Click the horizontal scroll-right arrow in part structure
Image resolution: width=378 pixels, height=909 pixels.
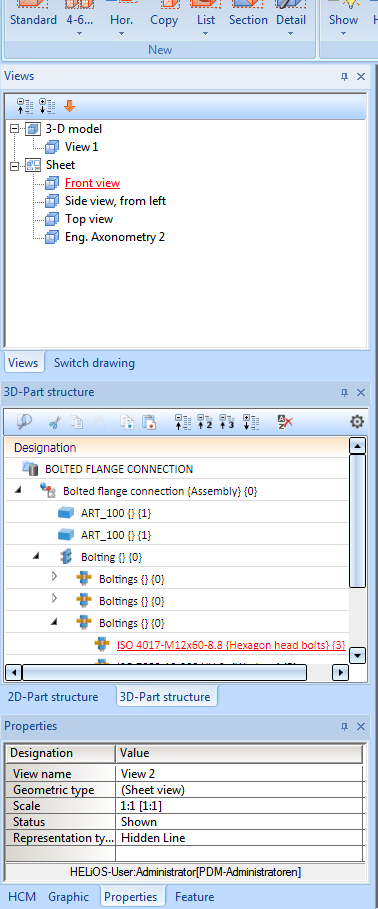340,673
